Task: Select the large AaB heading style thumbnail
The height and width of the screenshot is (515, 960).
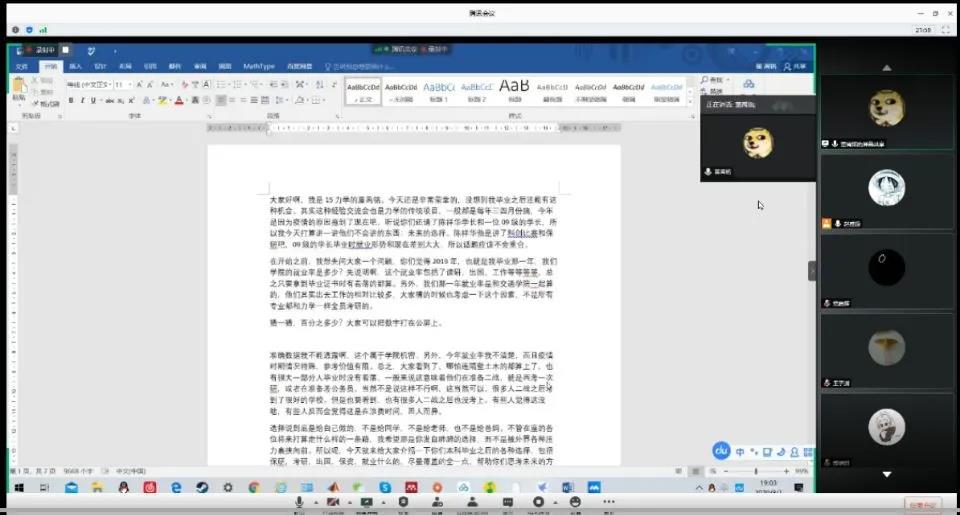Action: (514, 88)
